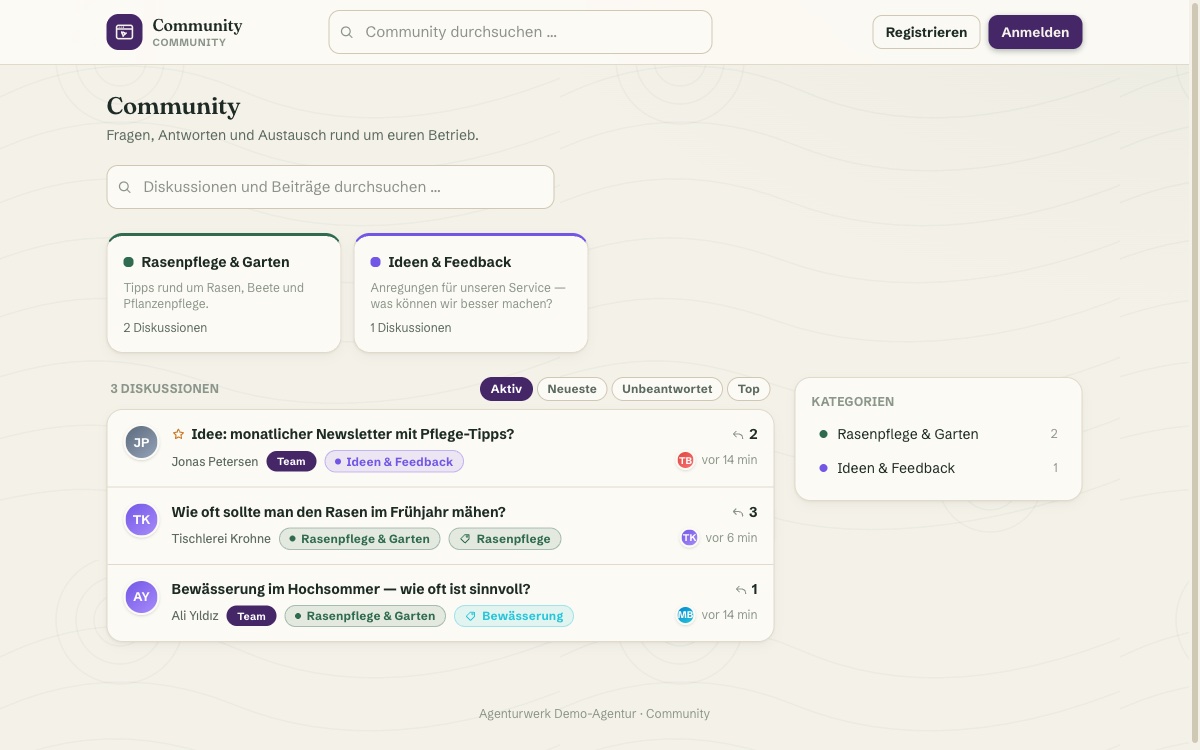Click the Registrieren button
Image resolution: width=1200 pixels, height=750 pixels.
point(926,32)
